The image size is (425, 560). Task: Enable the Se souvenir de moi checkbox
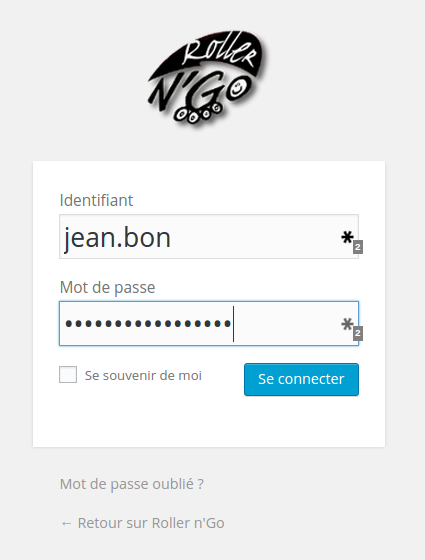(x=68, y=375)
